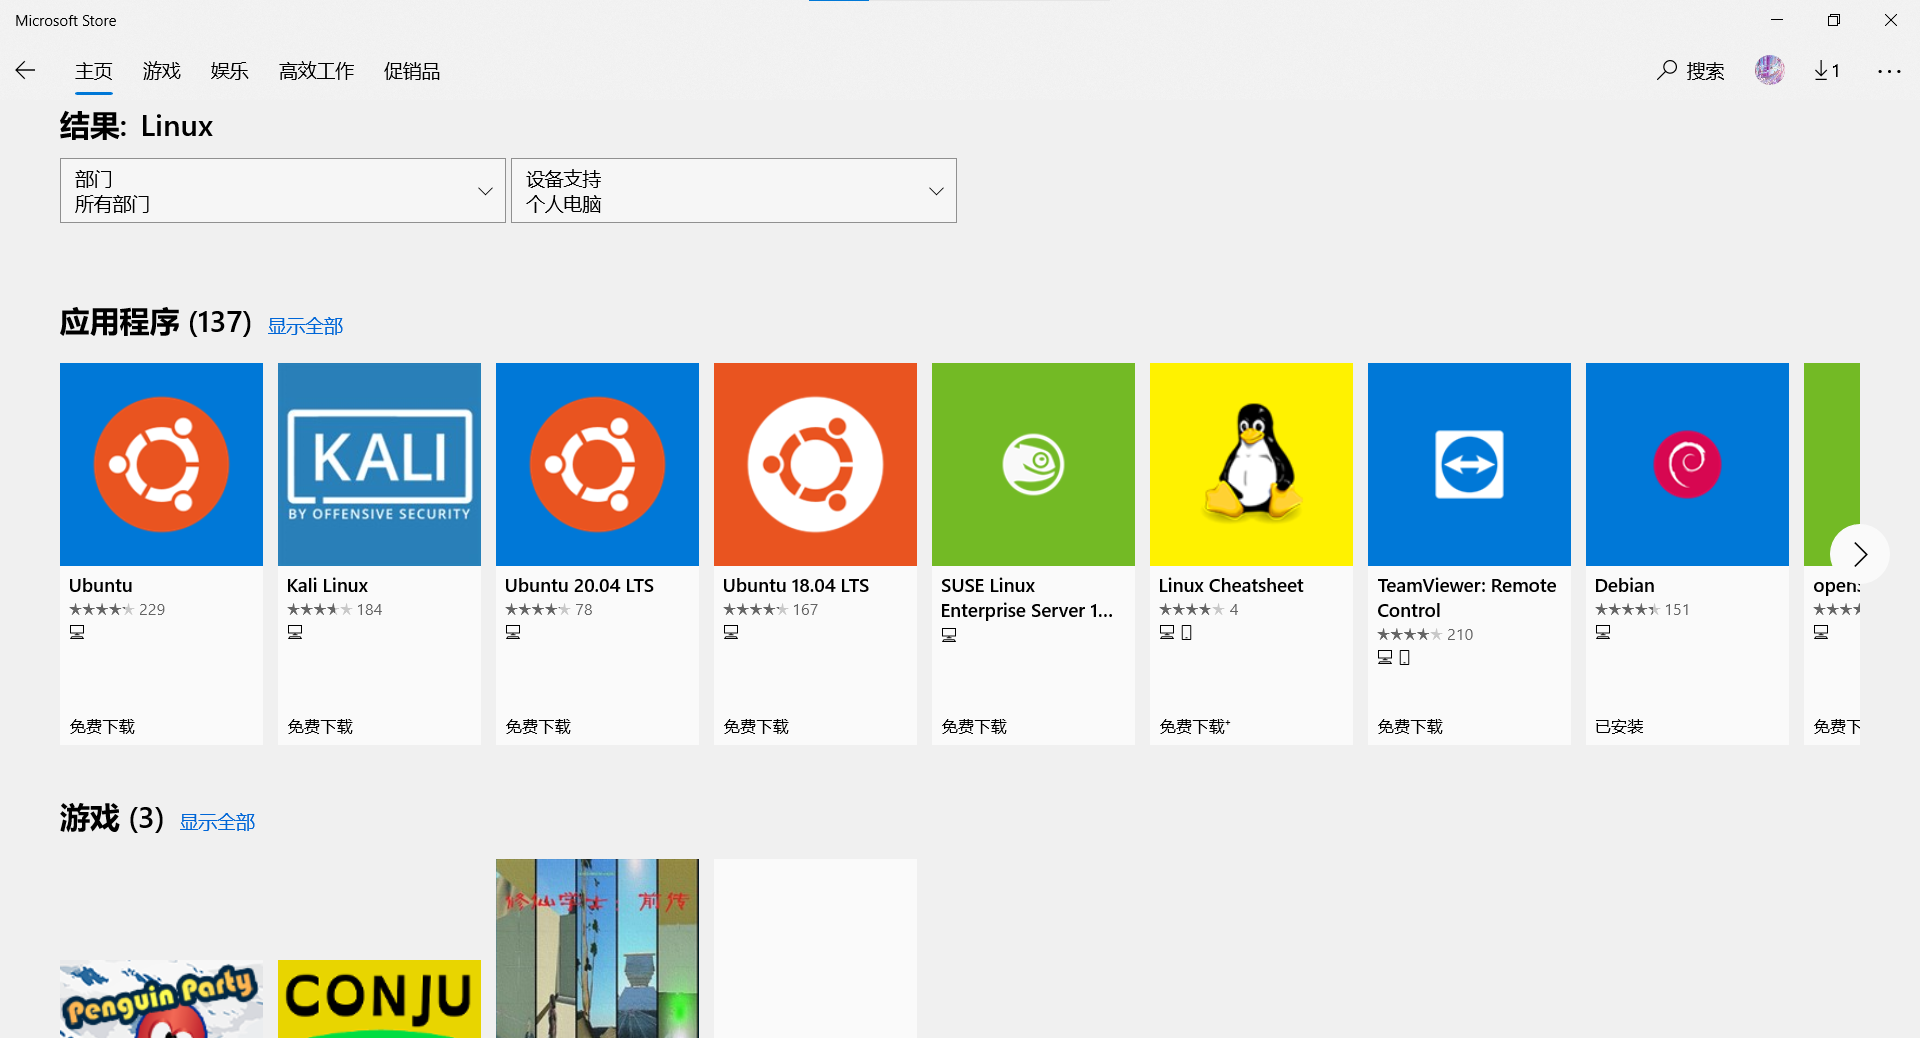Screen dimensions: 1920x1038
Task: Switch to the 主页 home tab
Action: click(x=94, y=71)
